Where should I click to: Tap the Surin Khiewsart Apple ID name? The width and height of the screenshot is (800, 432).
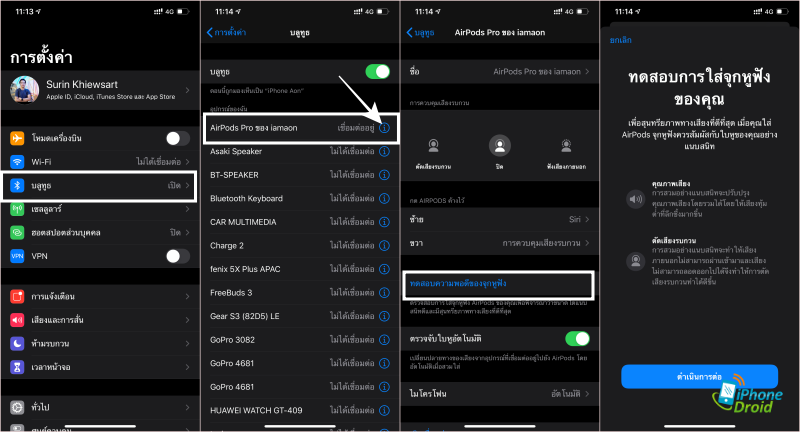82,85
